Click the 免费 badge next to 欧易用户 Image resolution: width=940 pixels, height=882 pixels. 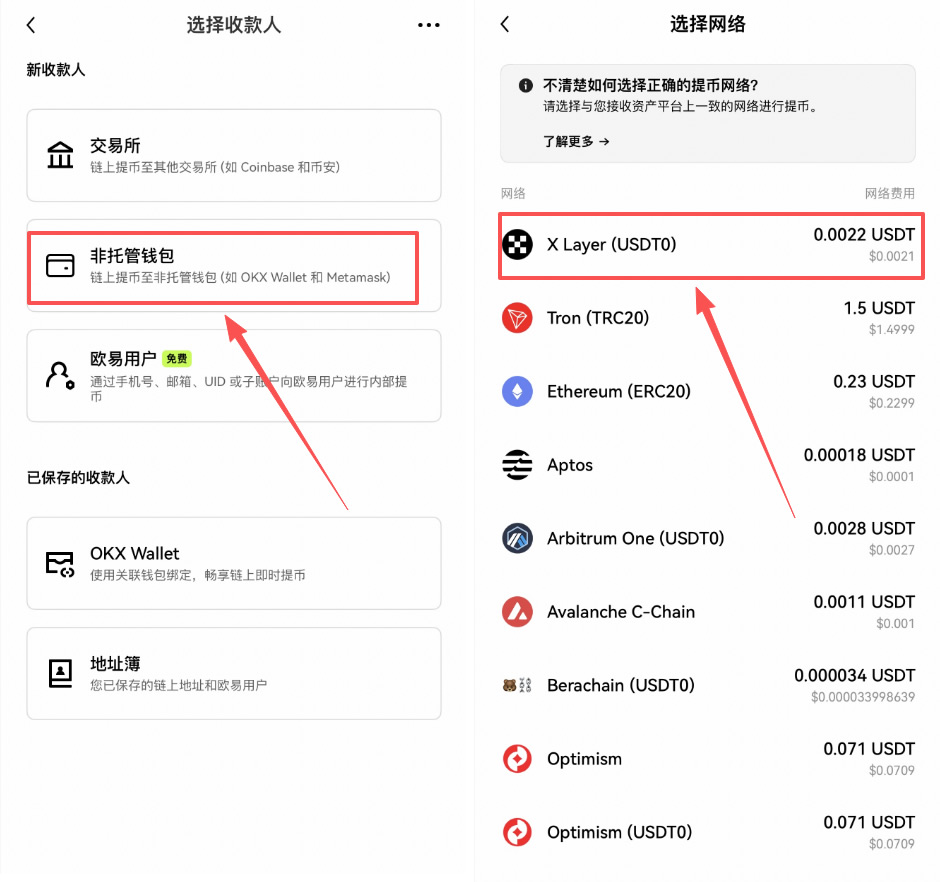[177, 357]
